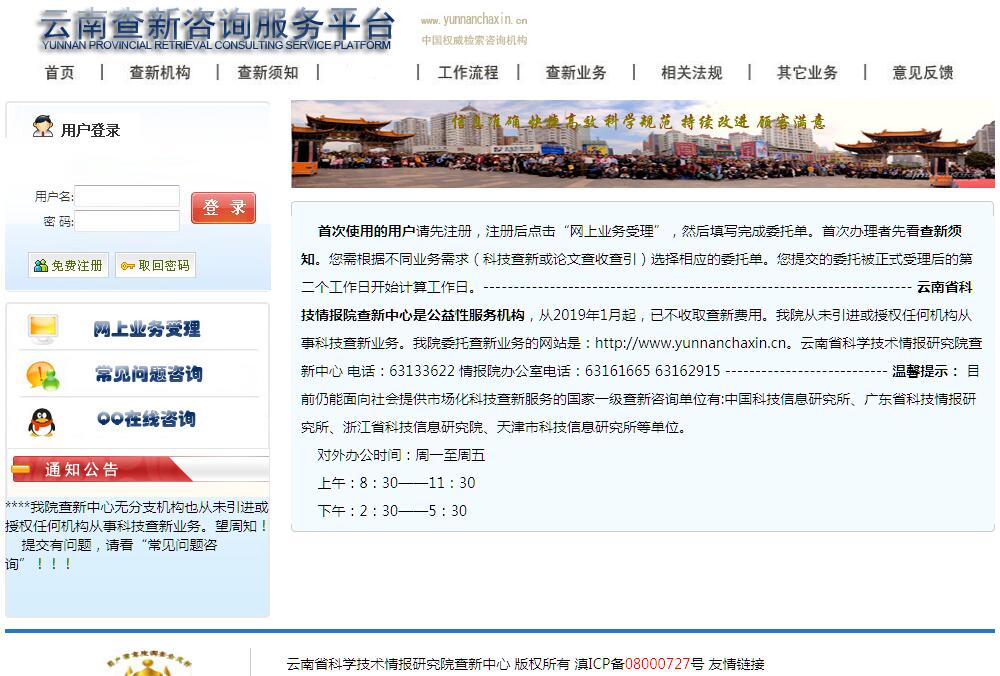Go to 查新机构 in the navigation

click(159, 72)
